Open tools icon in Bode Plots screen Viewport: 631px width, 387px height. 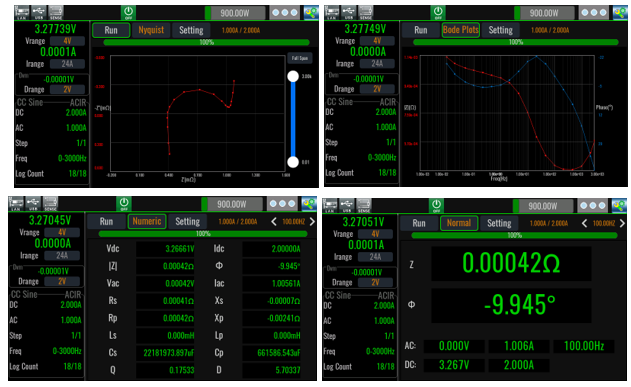(x=620, y=13)
